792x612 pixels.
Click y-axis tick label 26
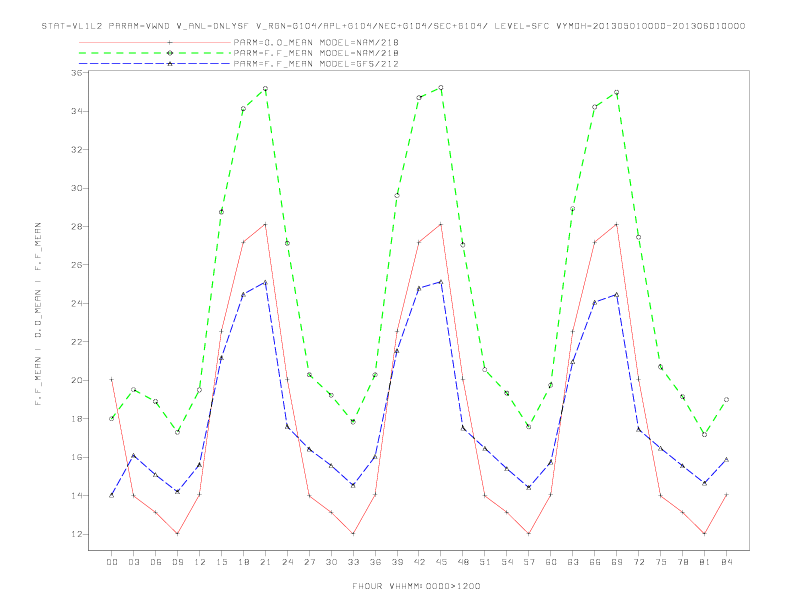click(x=76, y=265)
